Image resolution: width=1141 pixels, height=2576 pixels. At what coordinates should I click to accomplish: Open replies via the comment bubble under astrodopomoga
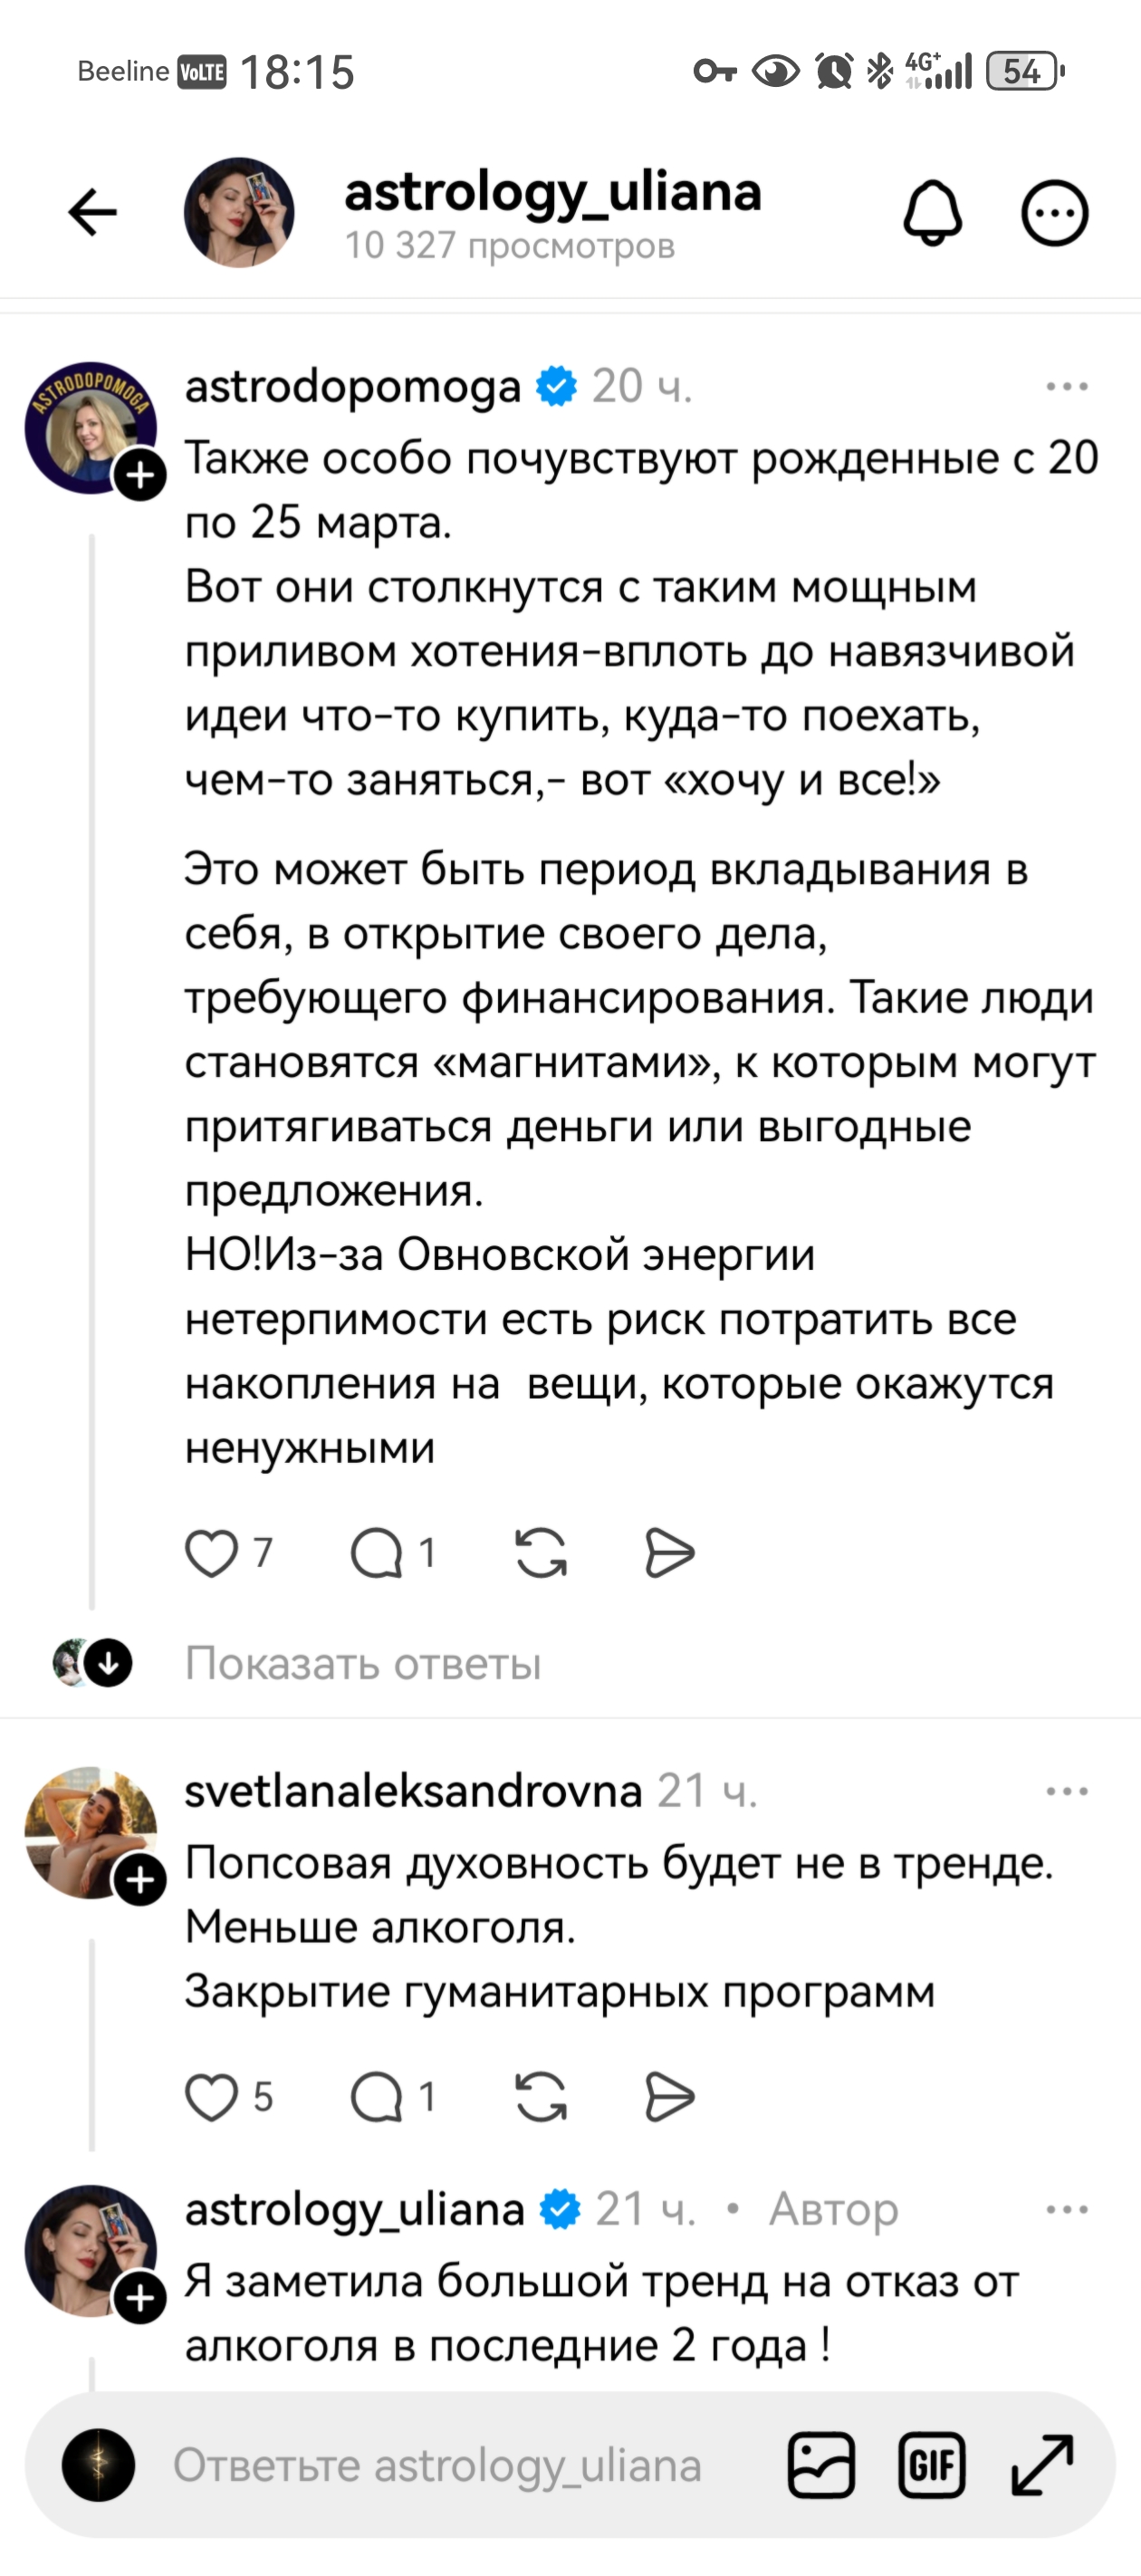tap(378, 1553)
